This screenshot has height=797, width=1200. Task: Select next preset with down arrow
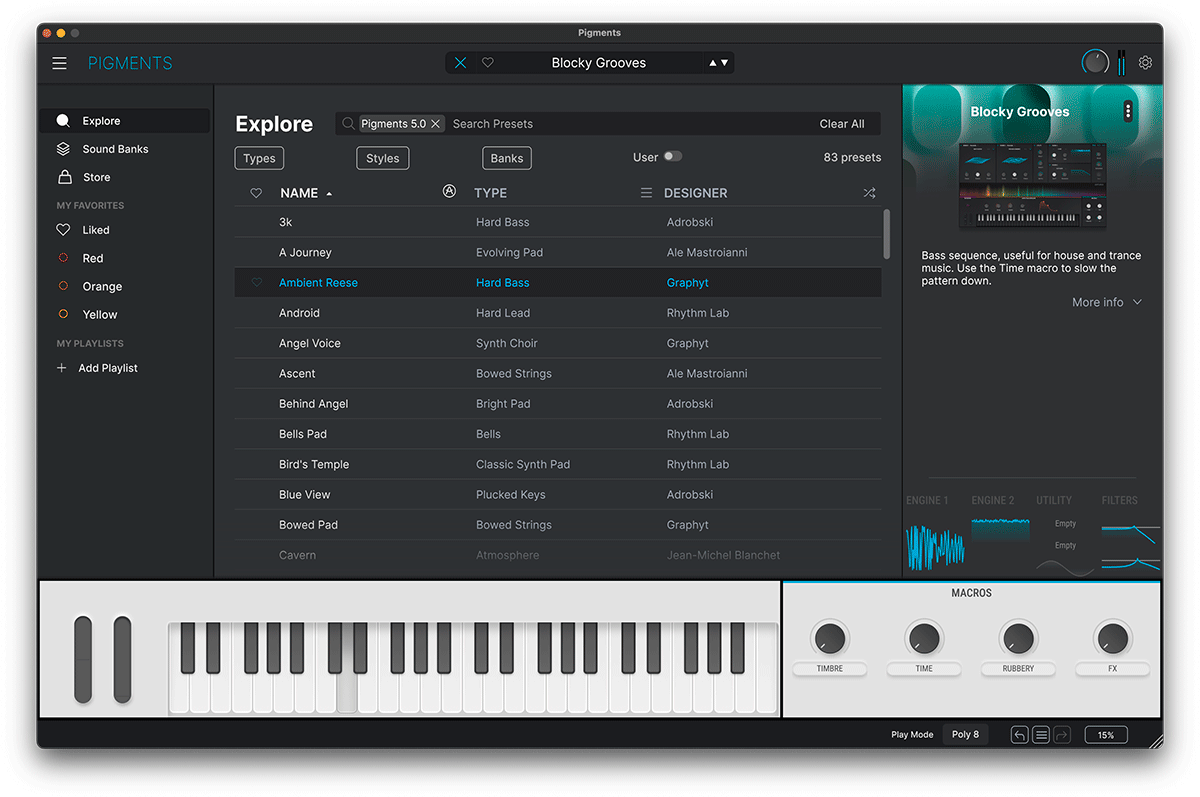725,63
